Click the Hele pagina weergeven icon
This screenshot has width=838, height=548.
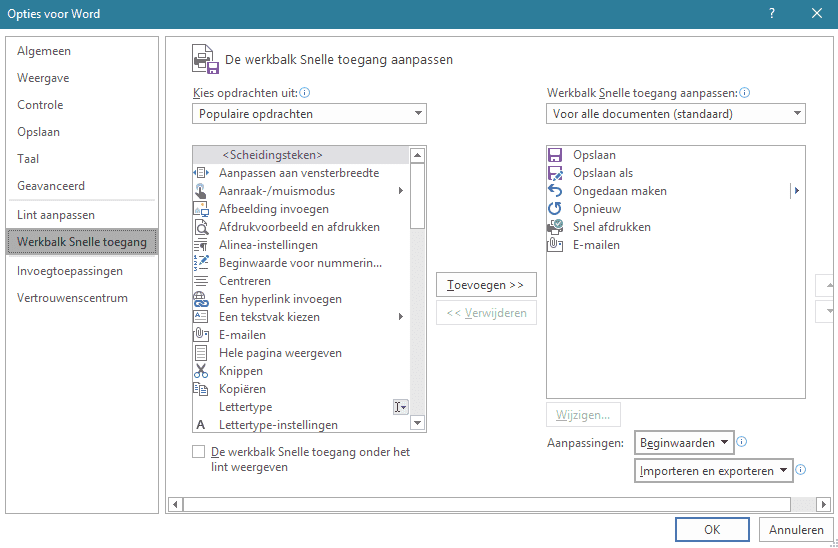click(201, 353)
